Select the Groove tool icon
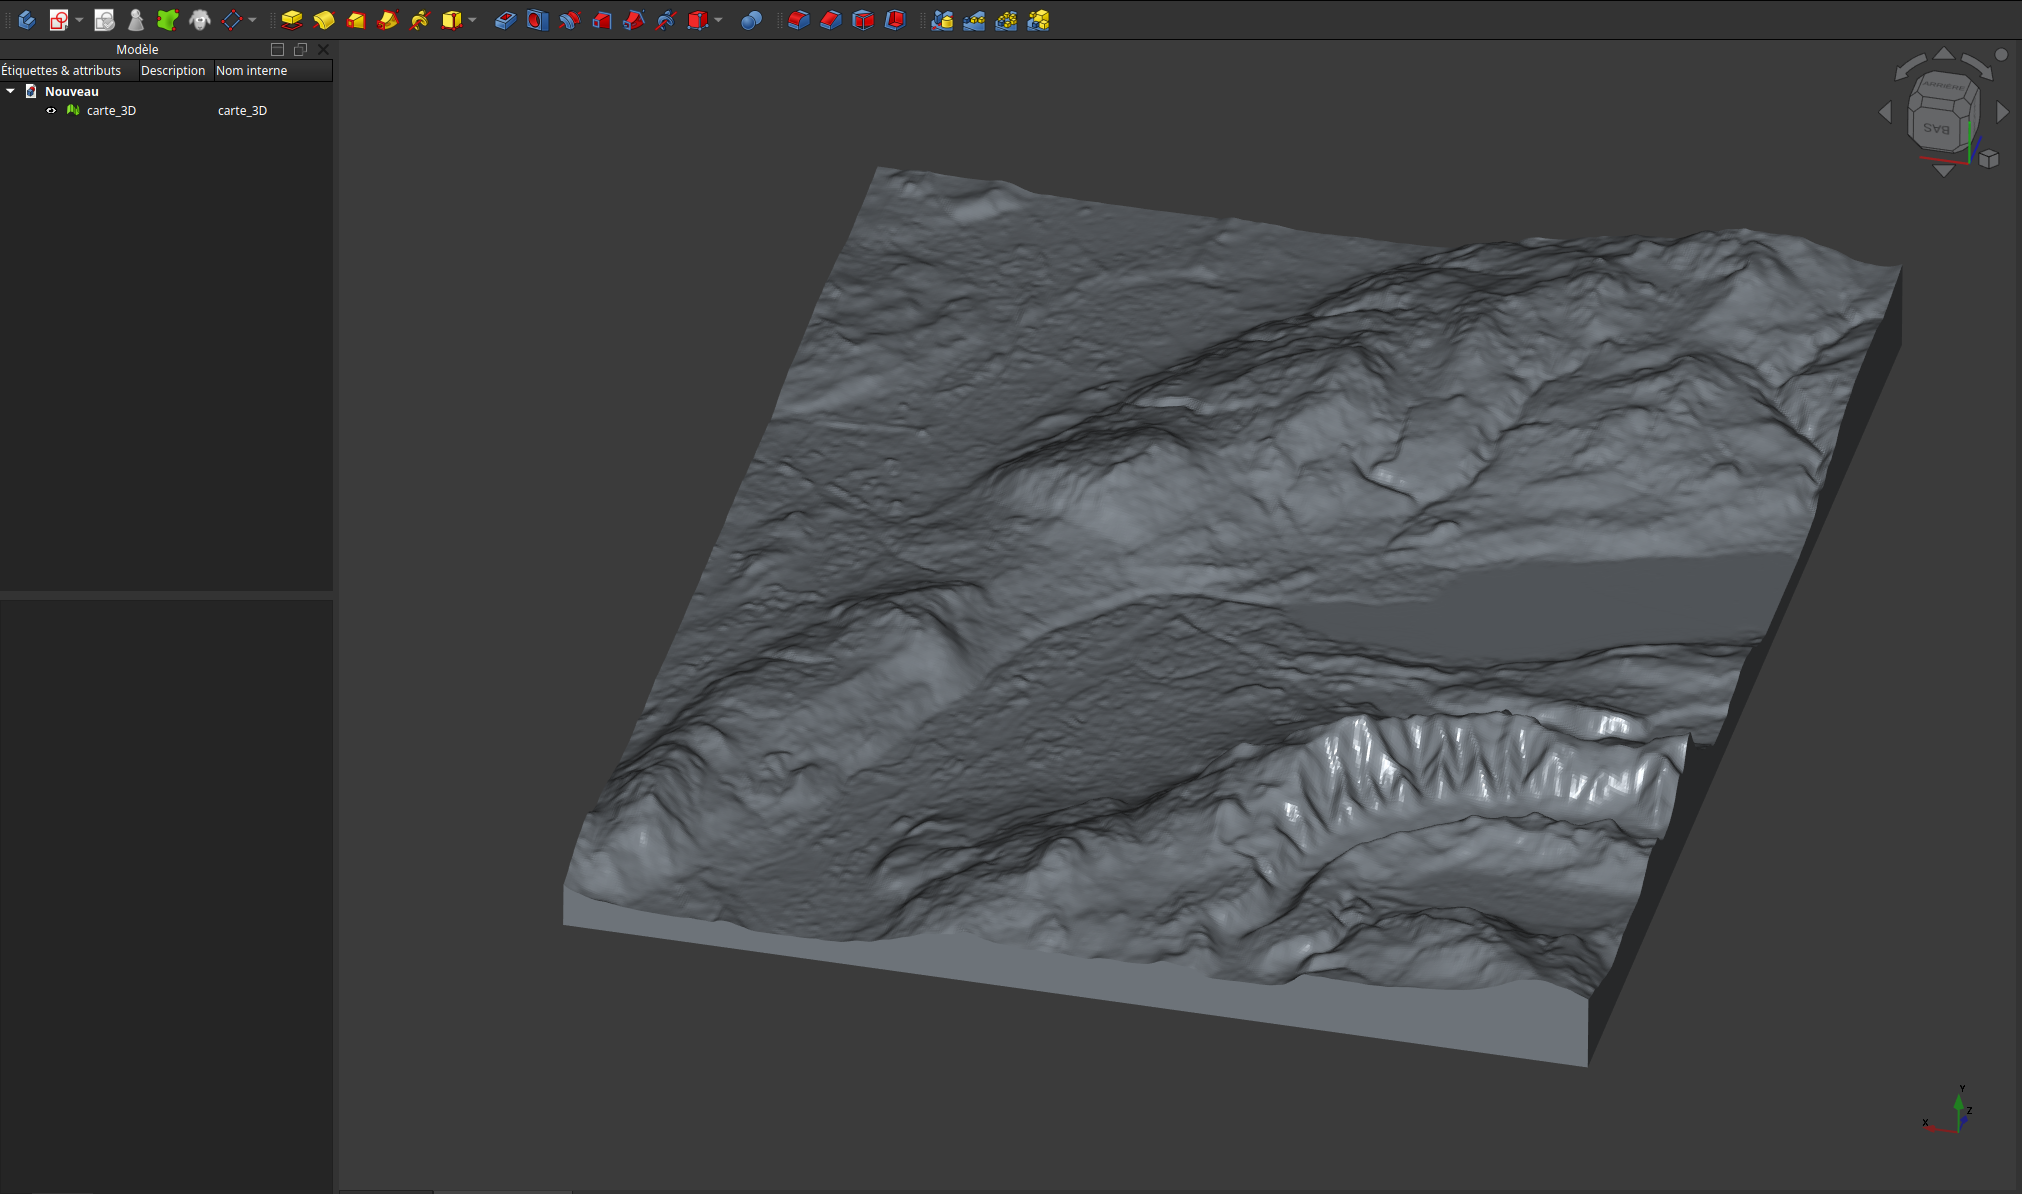The height and width of the screenshot is (1194, 2022). tap(569, 20)
